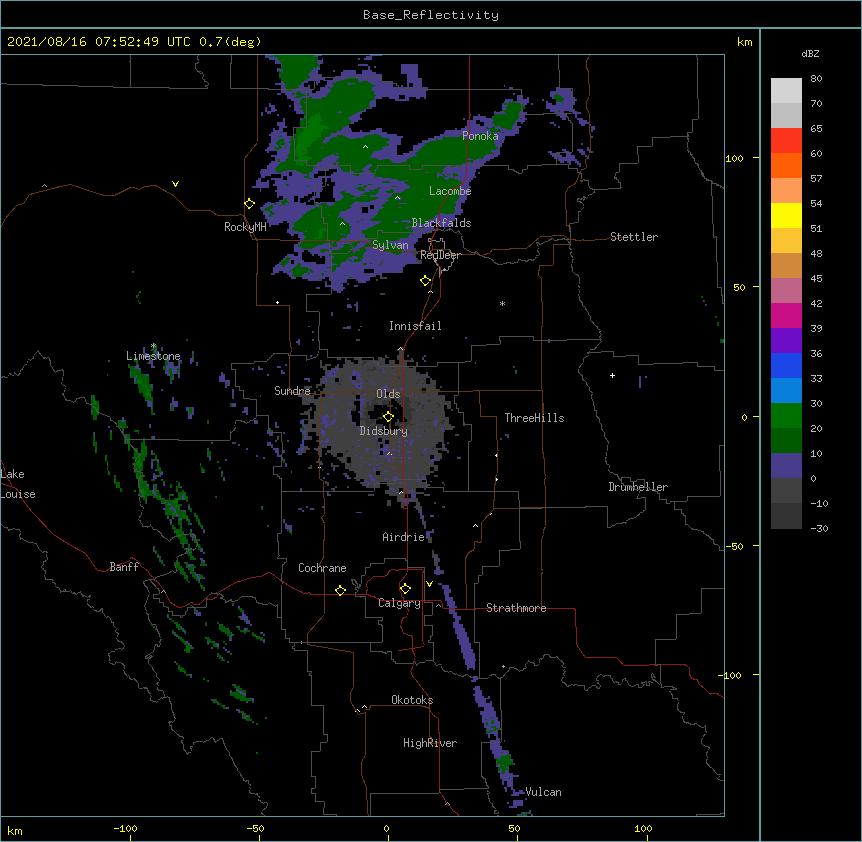Click the Cochrane town label
The height and width of the screenshot is (842, 862).
[x=322, y=568]
